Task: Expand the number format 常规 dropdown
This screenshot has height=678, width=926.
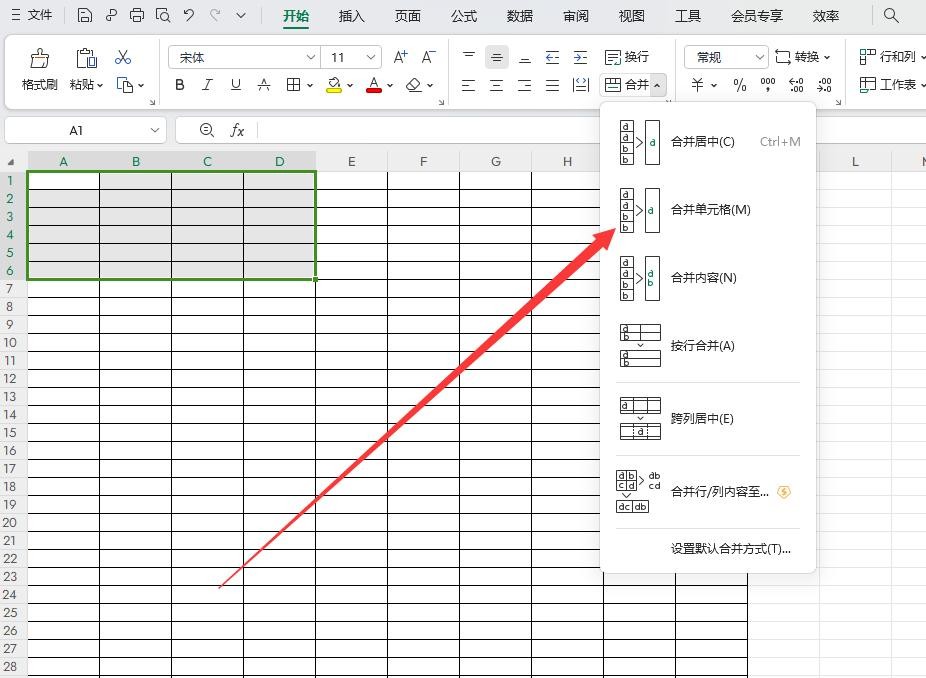Action: coord(759,58)
